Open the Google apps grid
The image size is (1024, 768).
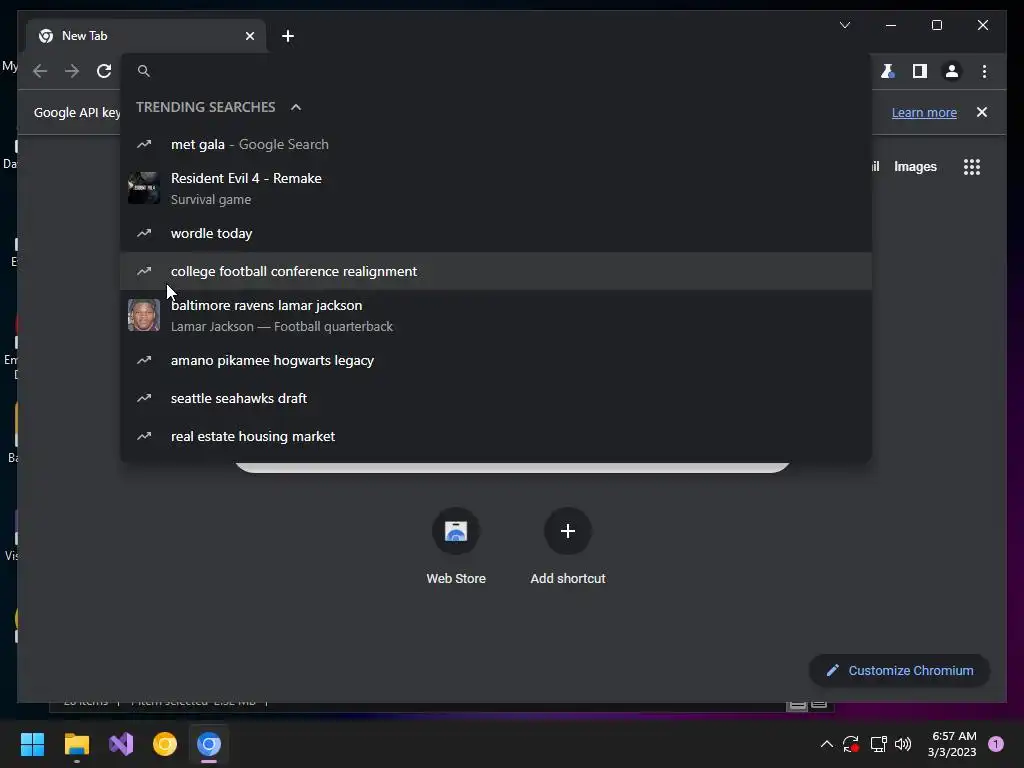(972, 167)
